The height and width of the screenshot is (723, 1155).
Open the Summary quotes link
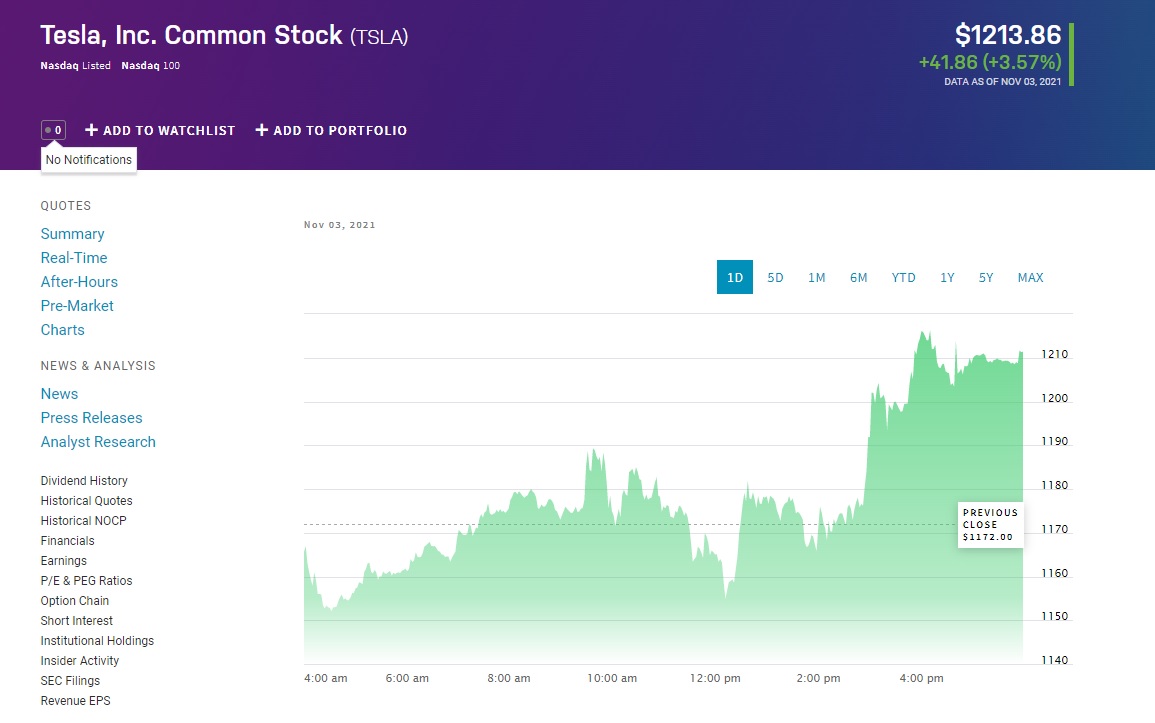point(72,234)
